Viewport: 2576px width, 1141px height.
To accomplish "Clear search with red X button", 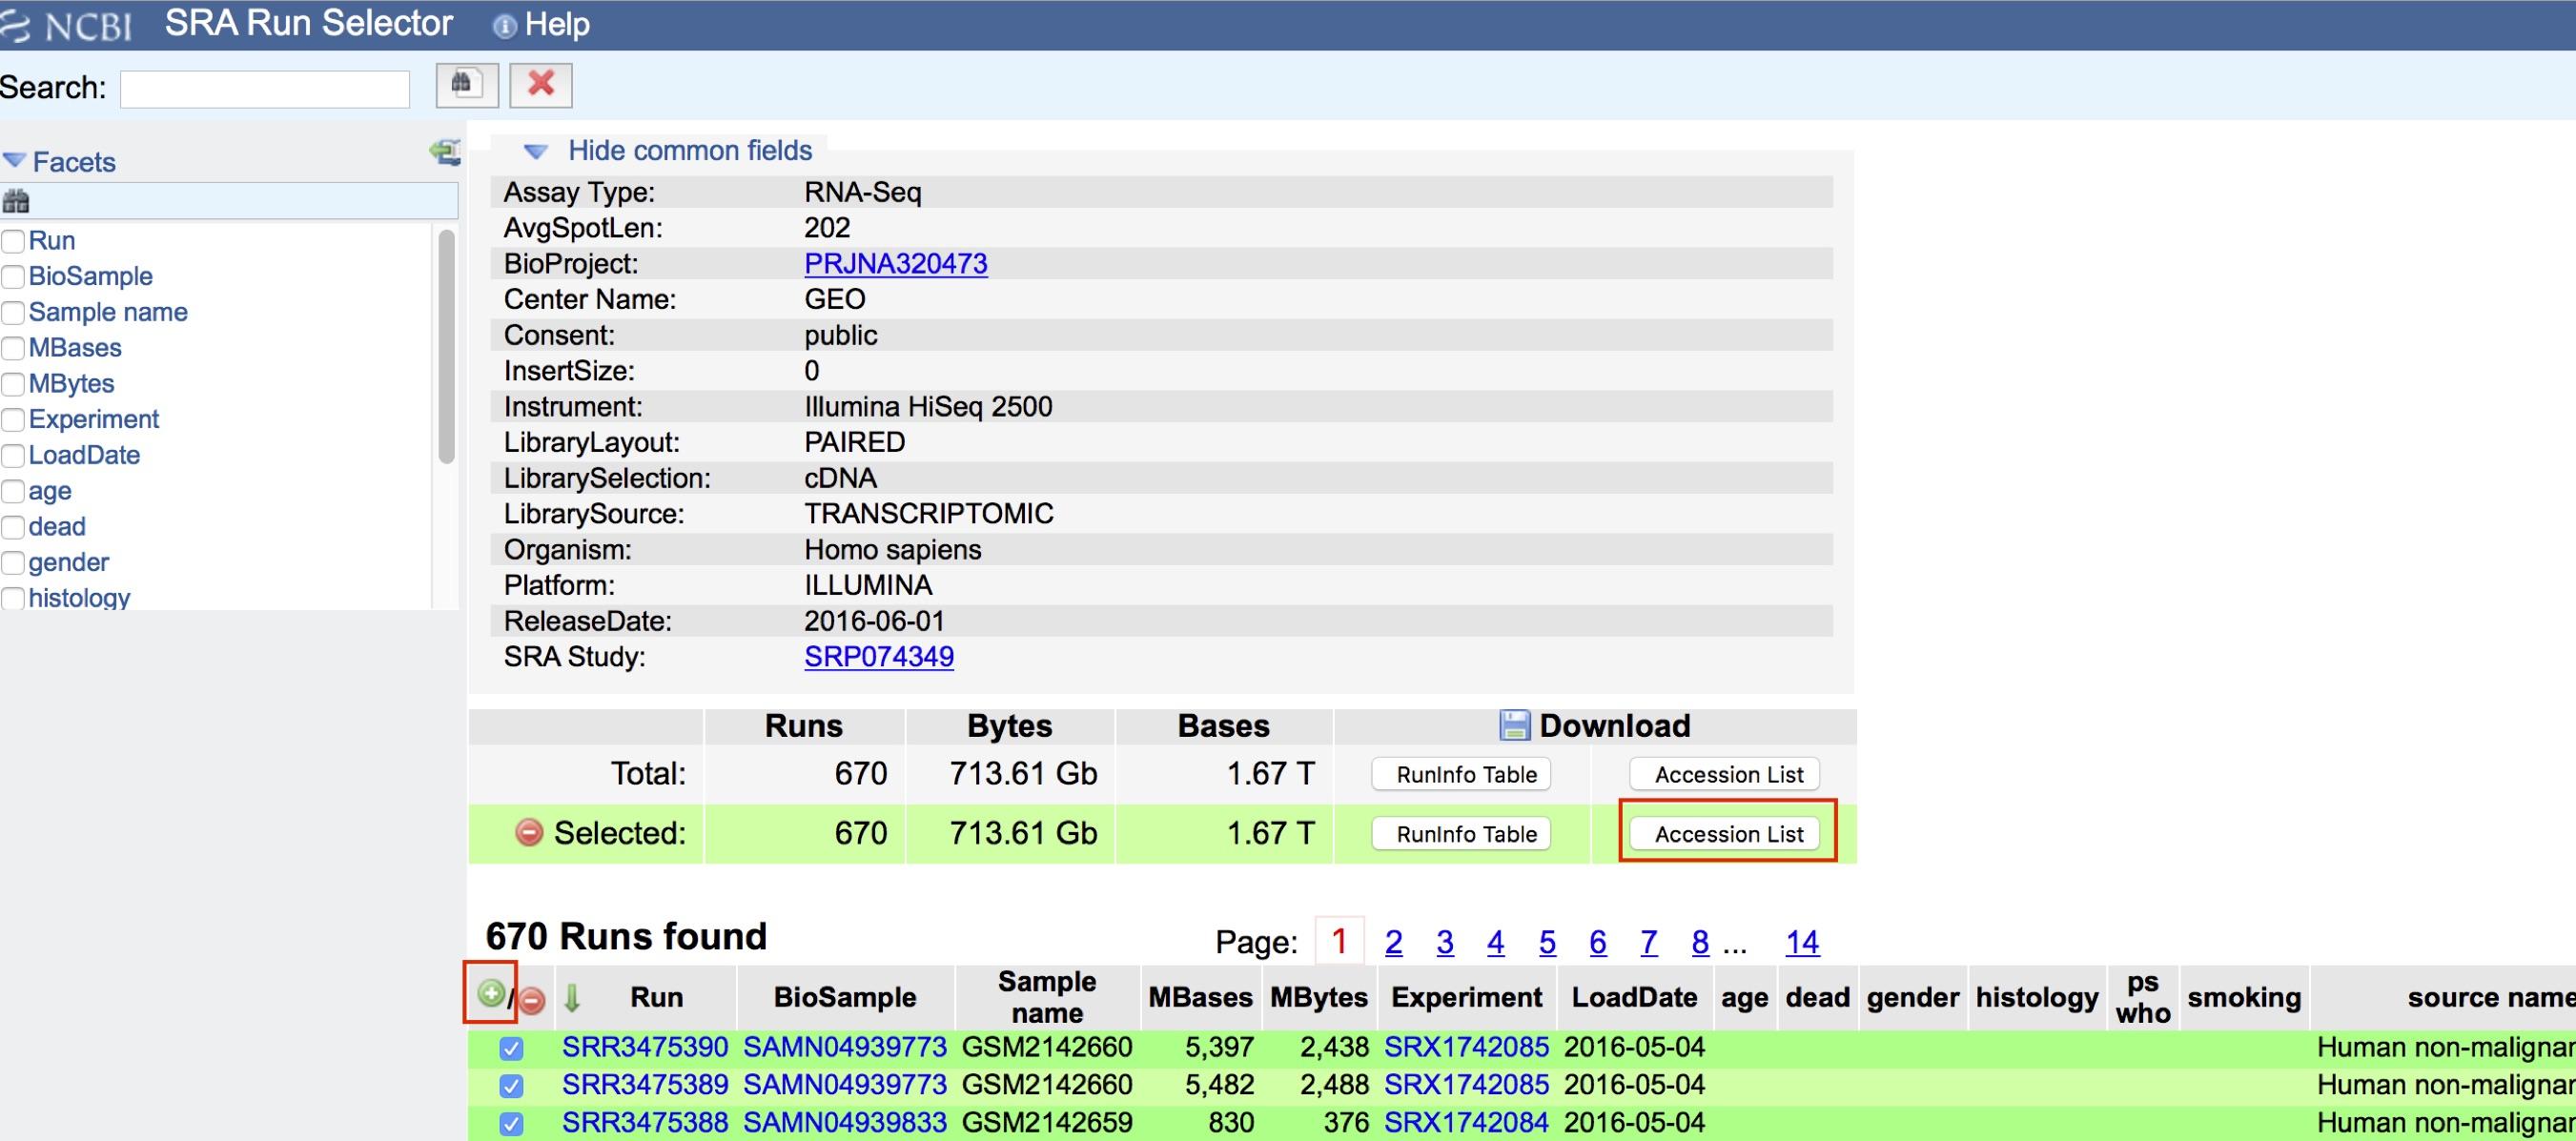I will tap(540, 85).
